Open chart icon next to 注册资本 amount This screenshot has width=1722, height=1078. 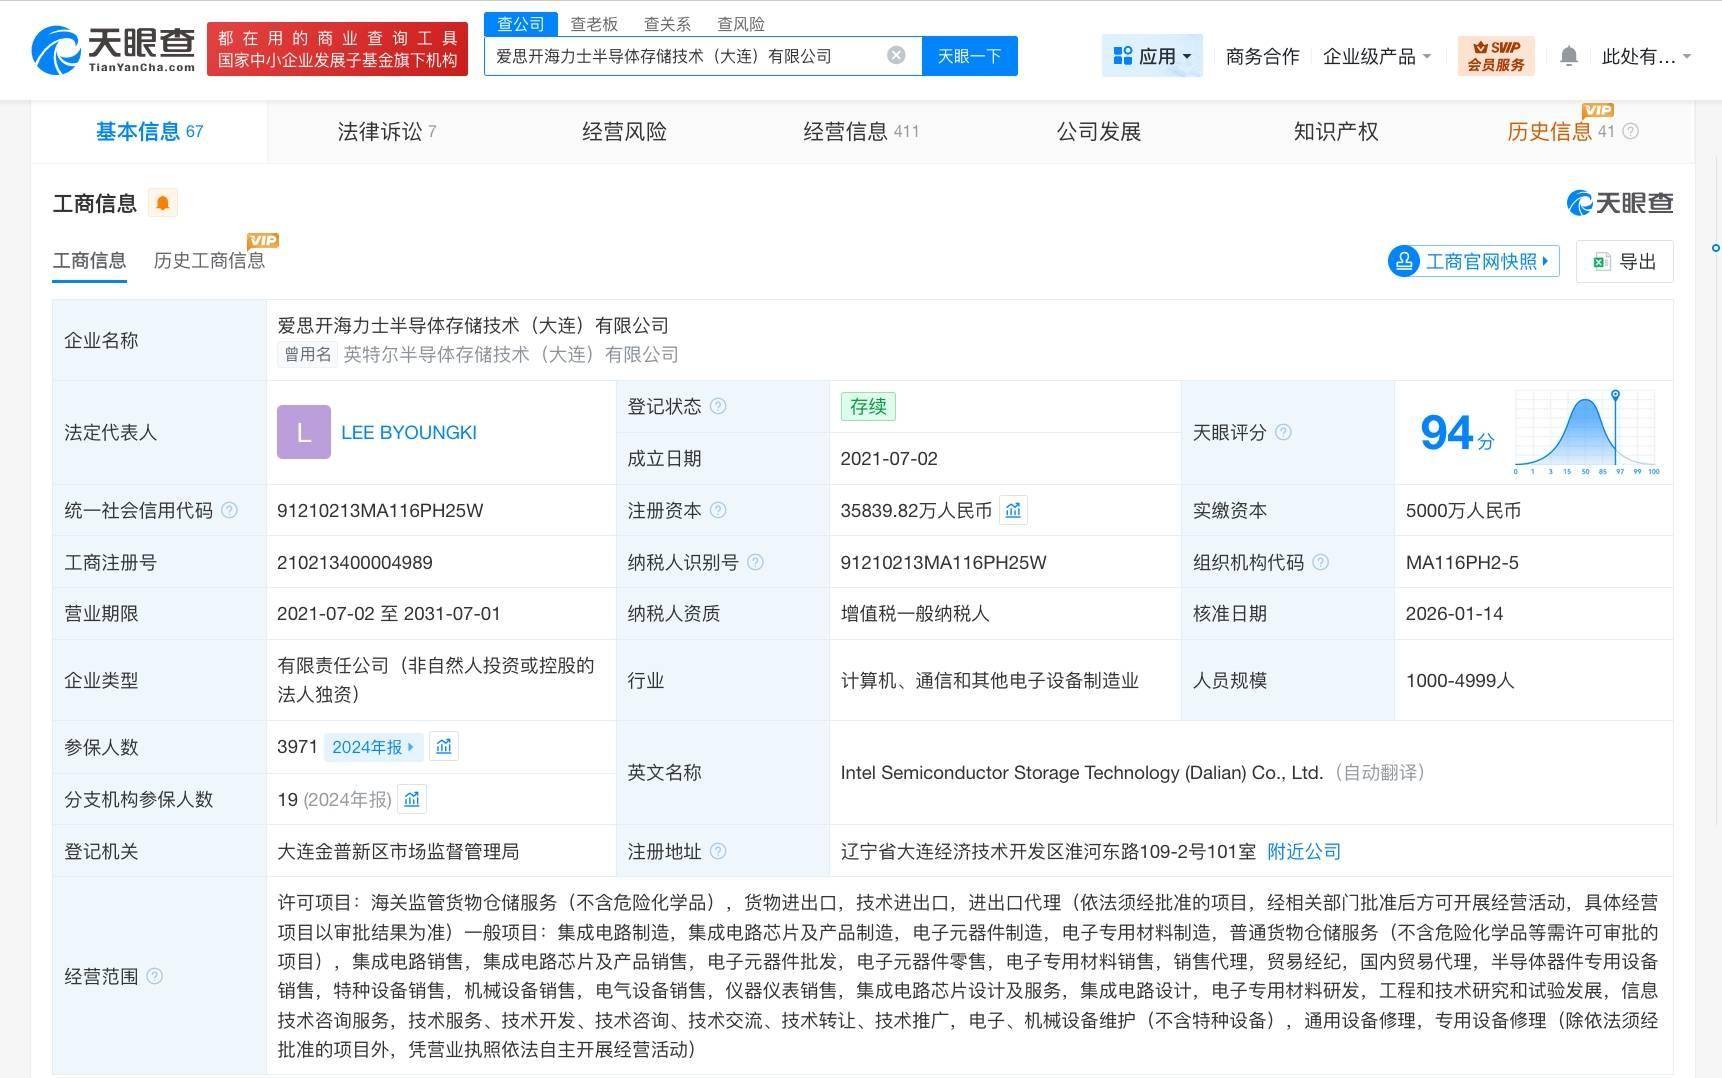(x=1013, y=510)
